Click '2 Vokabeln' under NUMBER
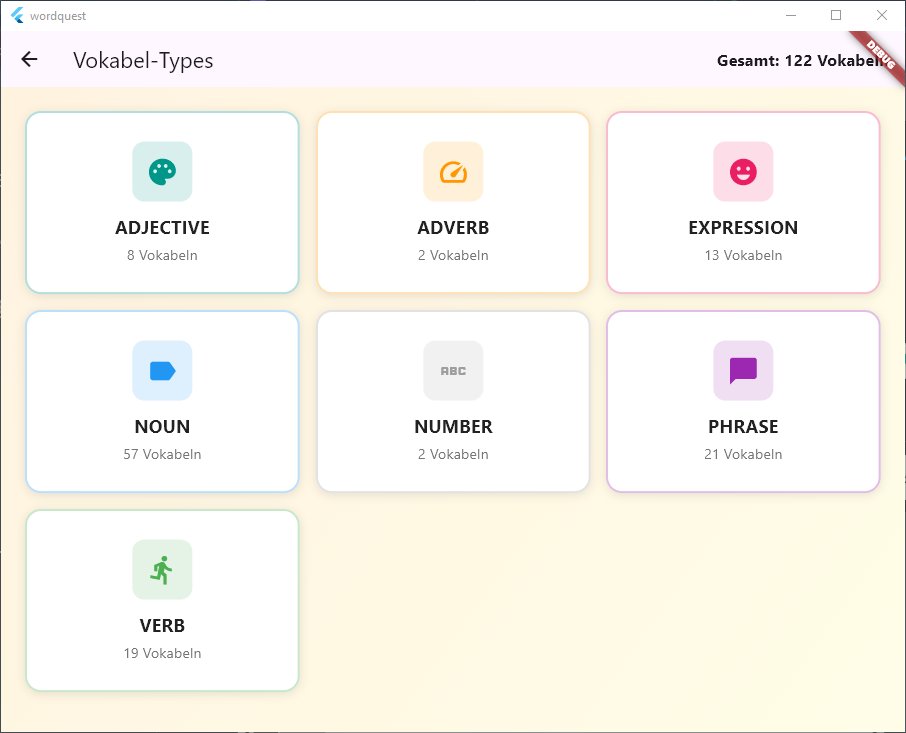Viewport: 906px width, 733px height. (453, 454)
